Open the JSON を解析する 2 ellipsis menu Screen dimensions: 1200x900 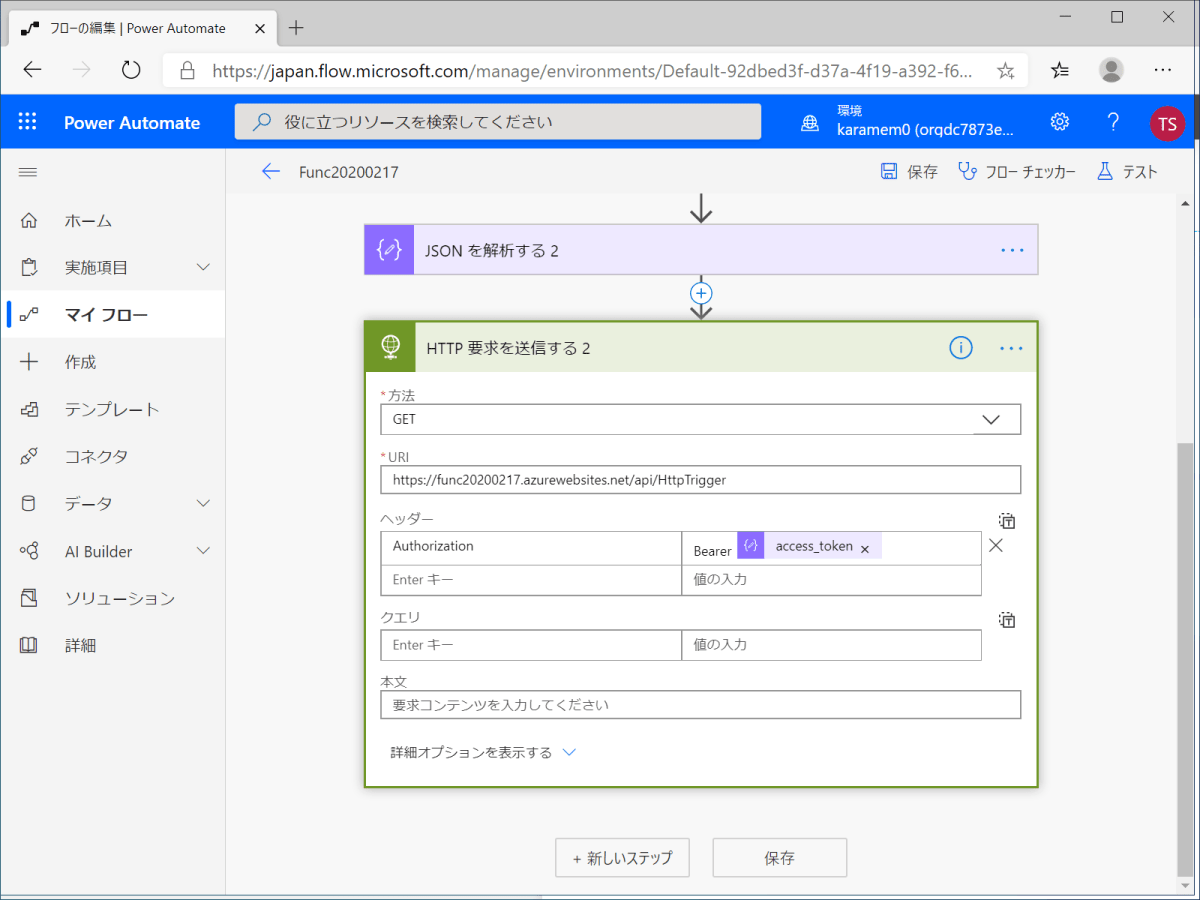coord(1012,250)
